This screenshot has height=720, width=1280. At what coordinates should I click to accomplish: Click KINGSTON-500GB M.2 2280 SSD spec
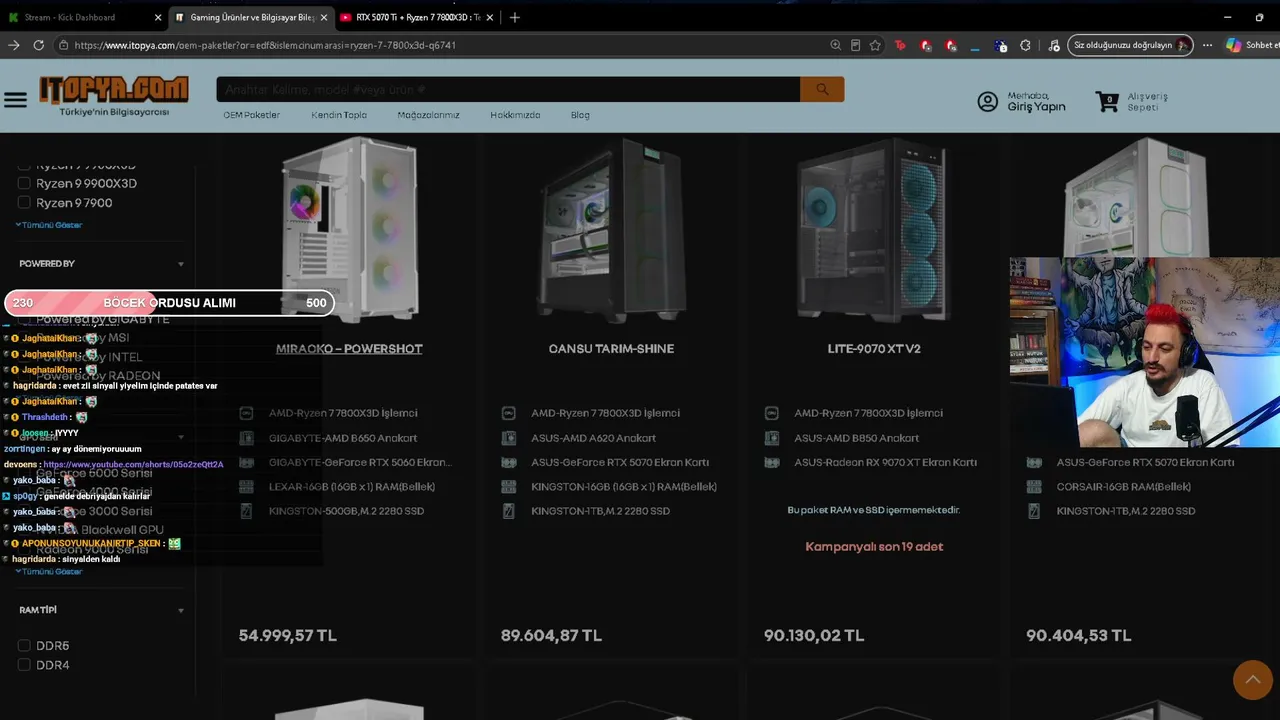346,511
